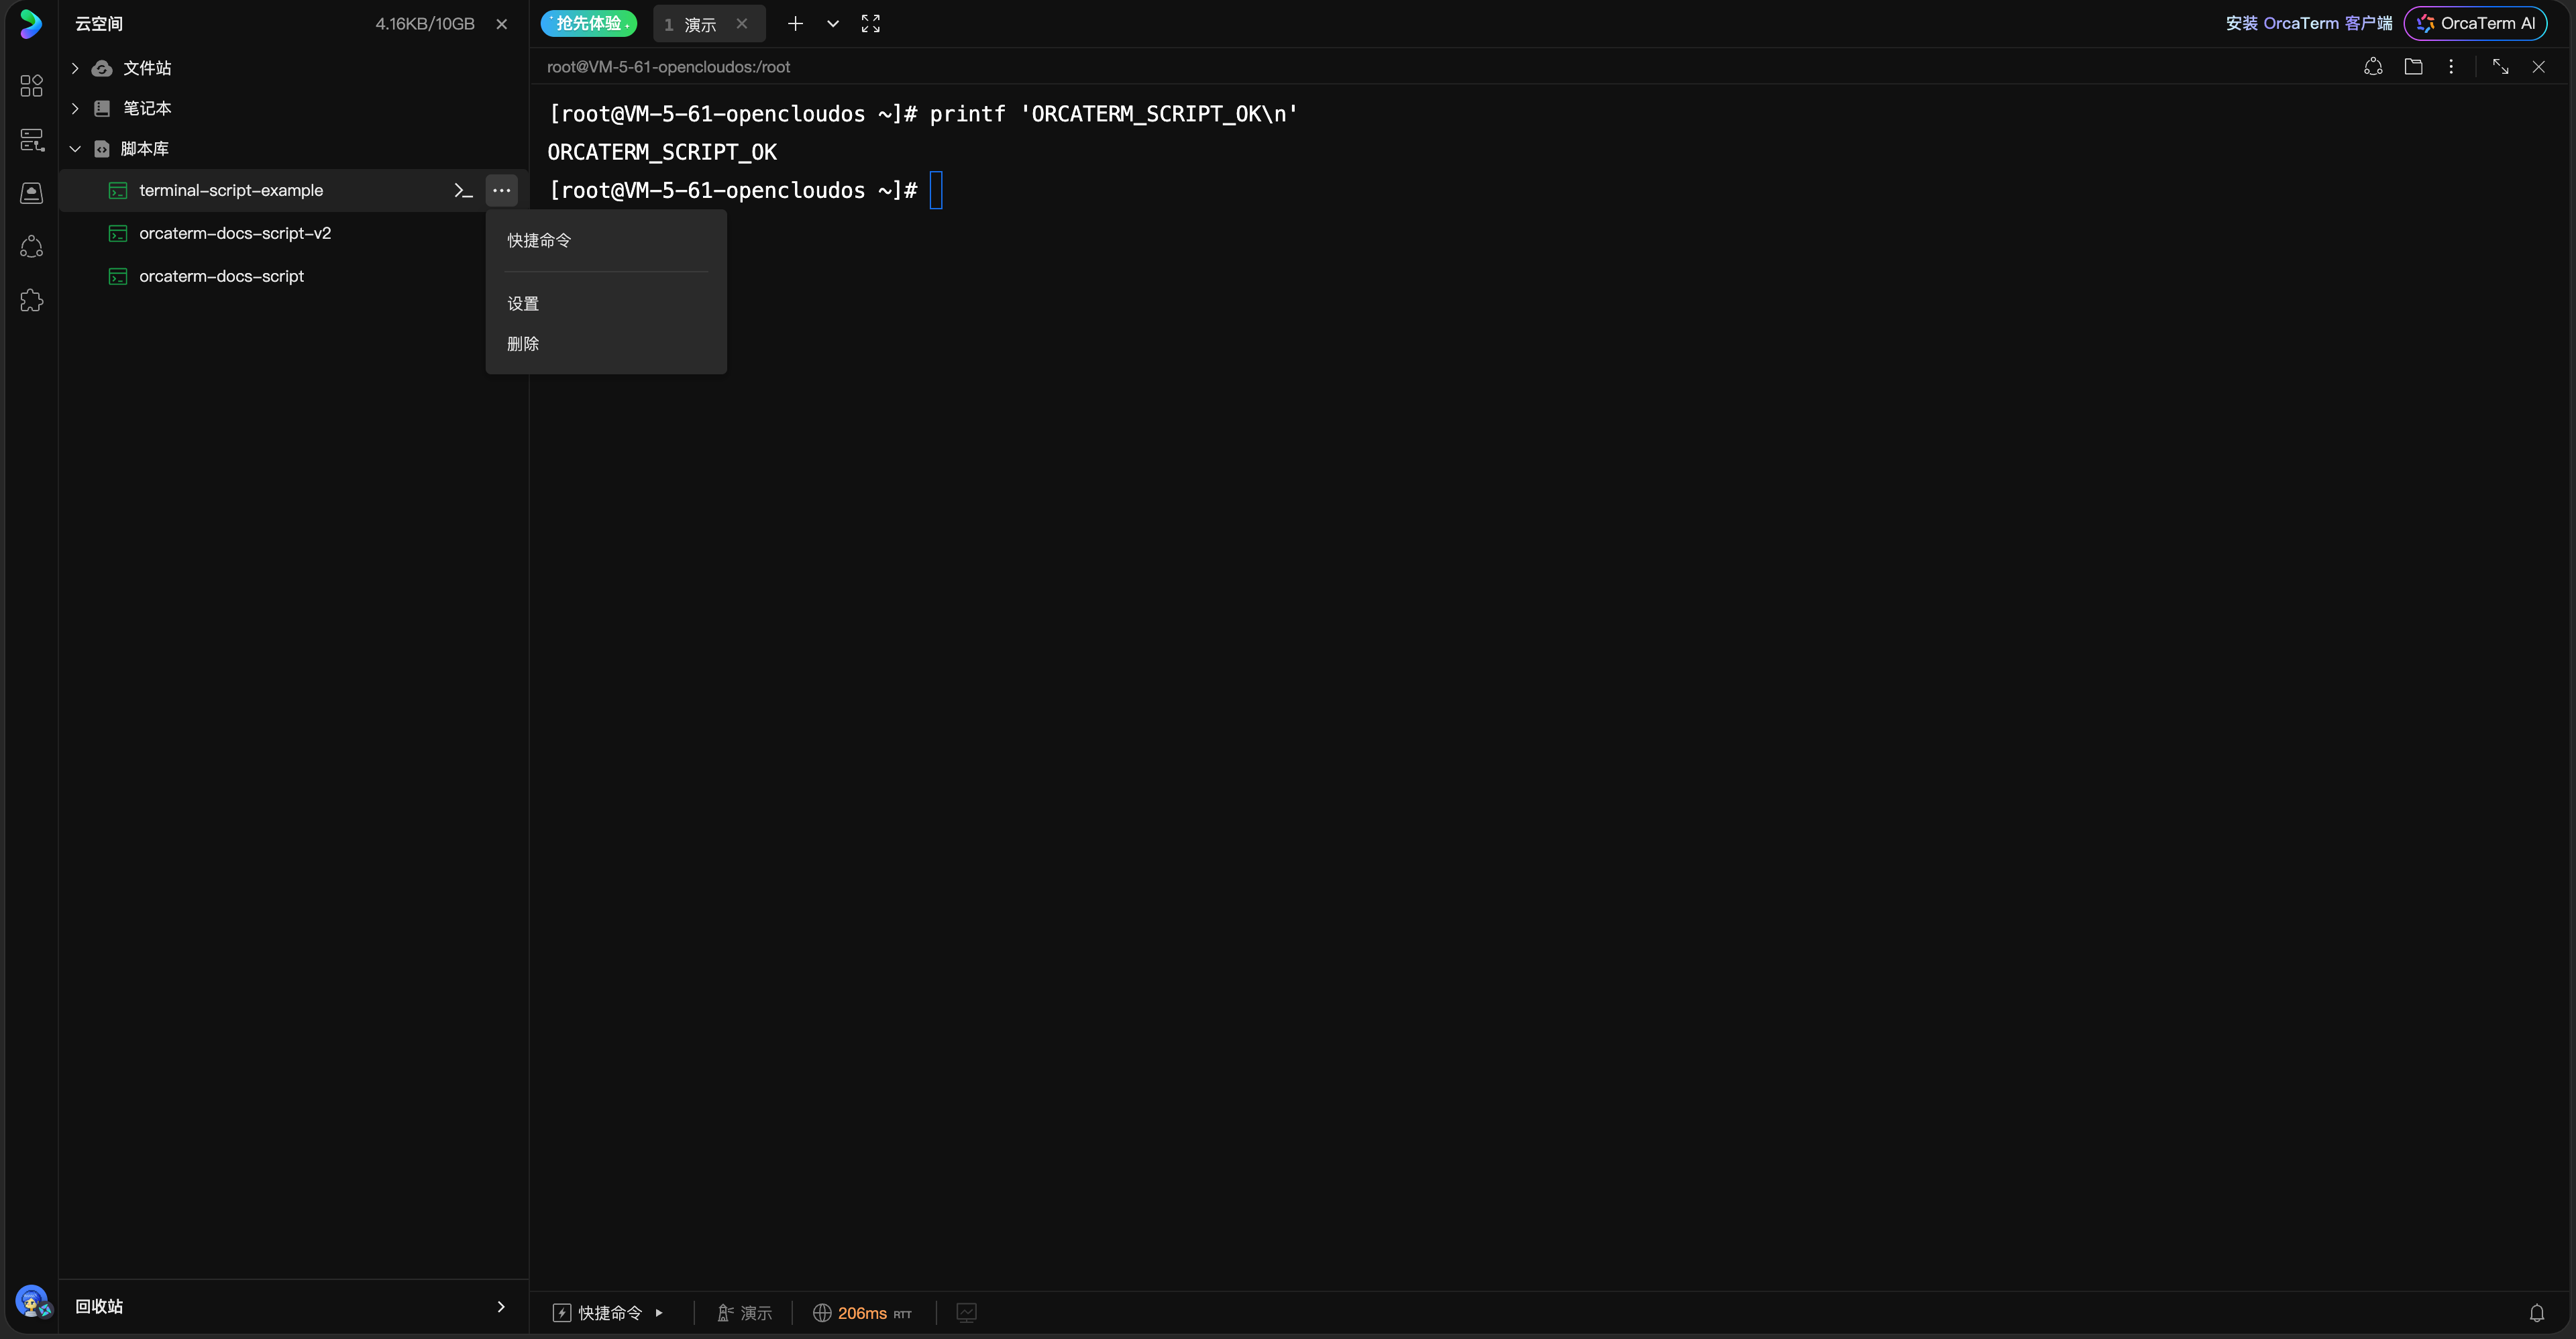Close the 云空间 side panel
Viewport: 2576px width, 1339px height.
click(502, 24)
